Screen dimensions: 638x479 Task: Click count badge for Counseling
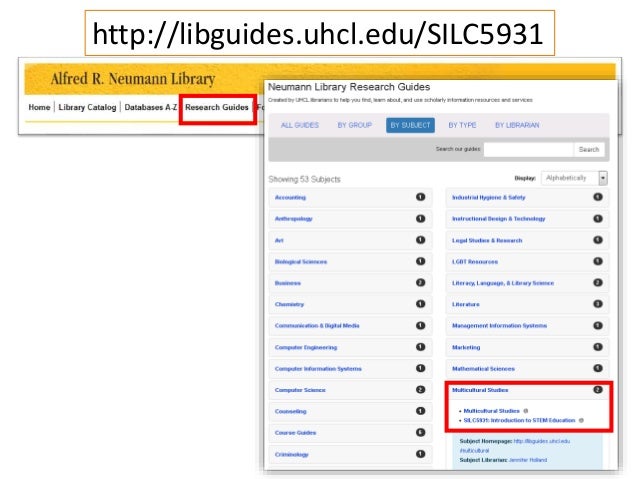[420, 411]
